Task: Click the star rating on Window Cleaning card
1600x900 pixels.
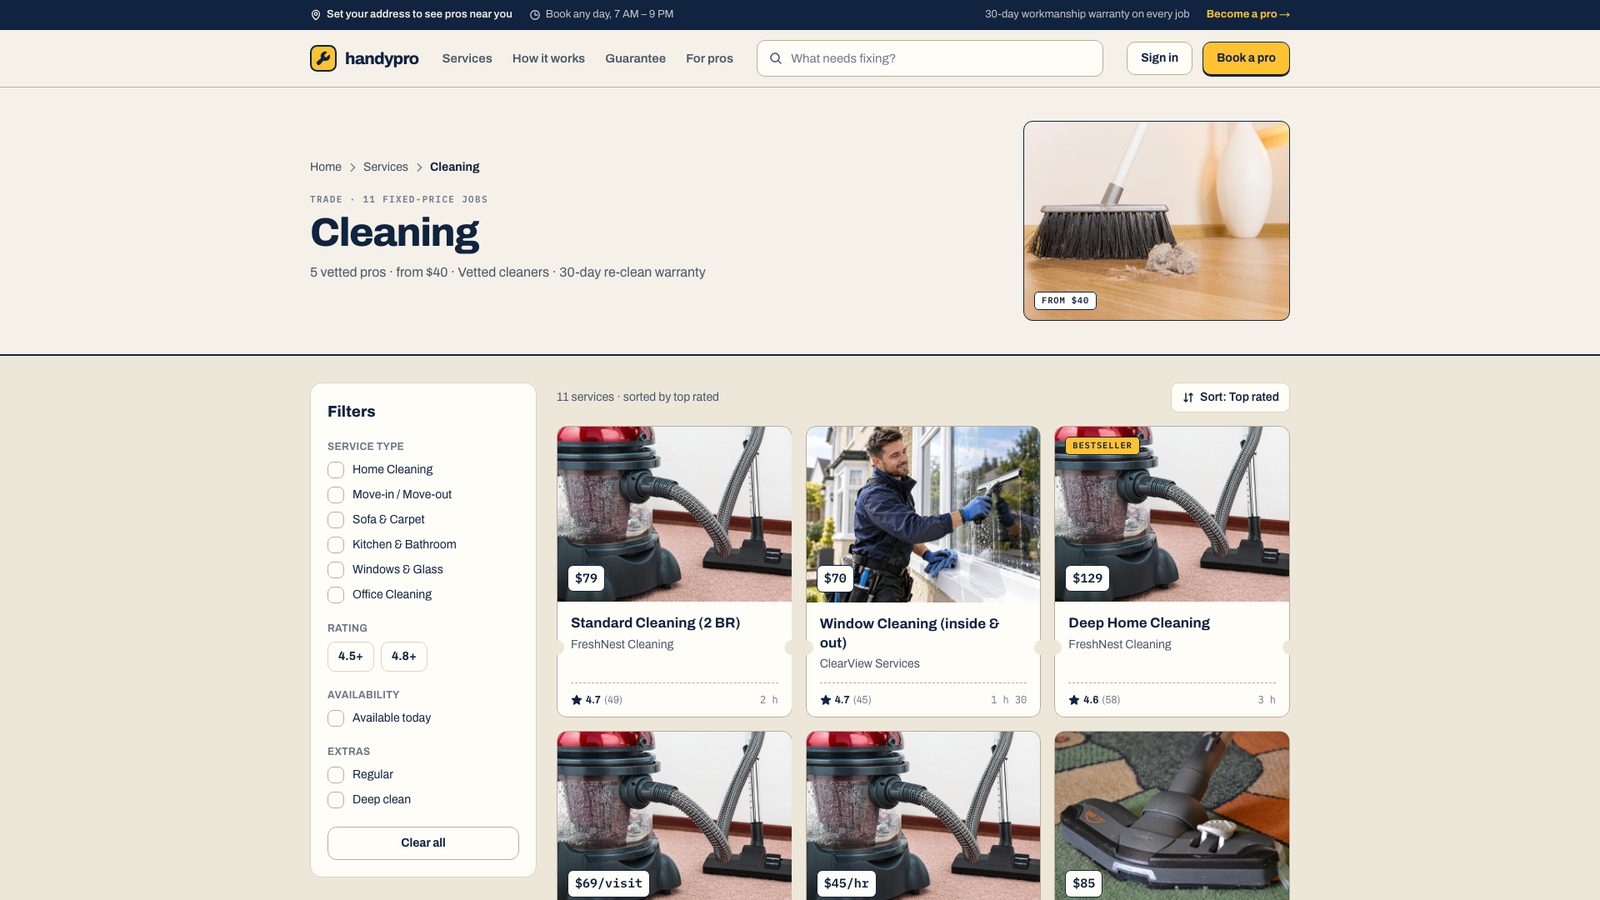Action: tap(845, 700)
